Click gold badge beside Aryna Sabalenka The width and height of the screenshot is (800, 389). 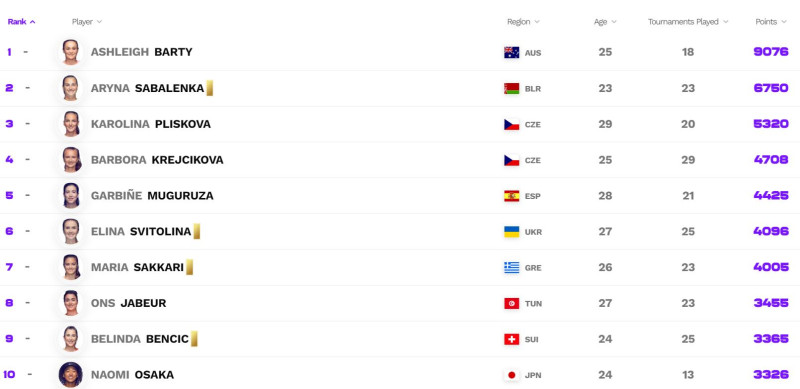tap(209, 88)
